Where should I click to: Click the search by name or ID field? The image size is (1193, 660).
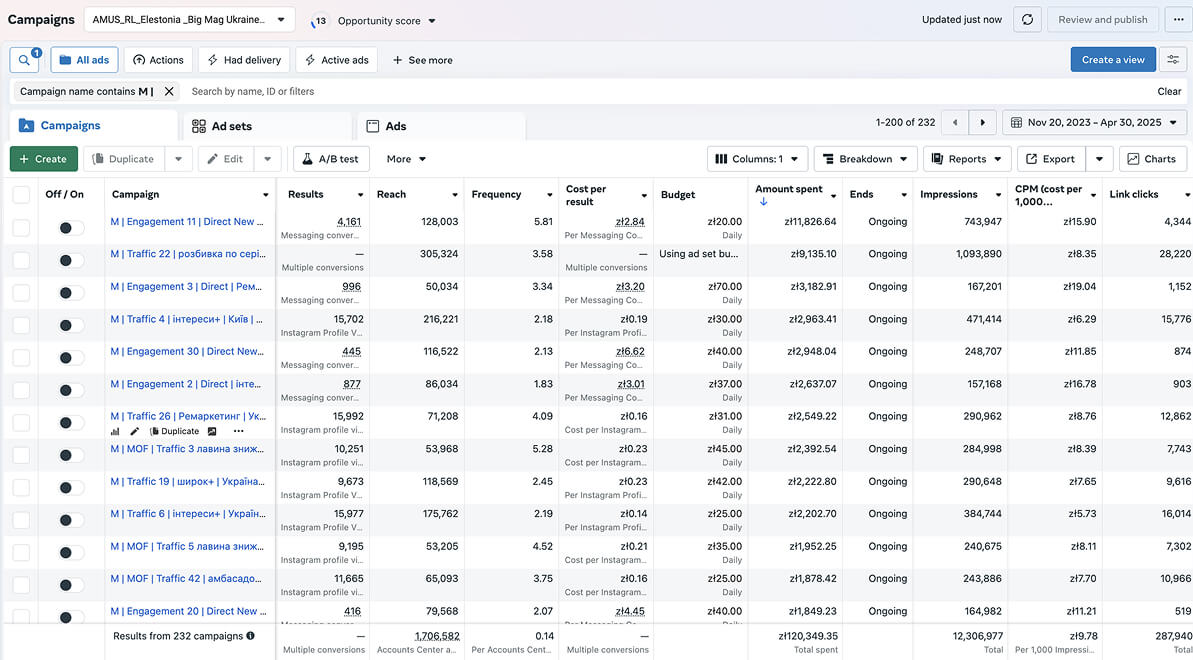[670, 91]
